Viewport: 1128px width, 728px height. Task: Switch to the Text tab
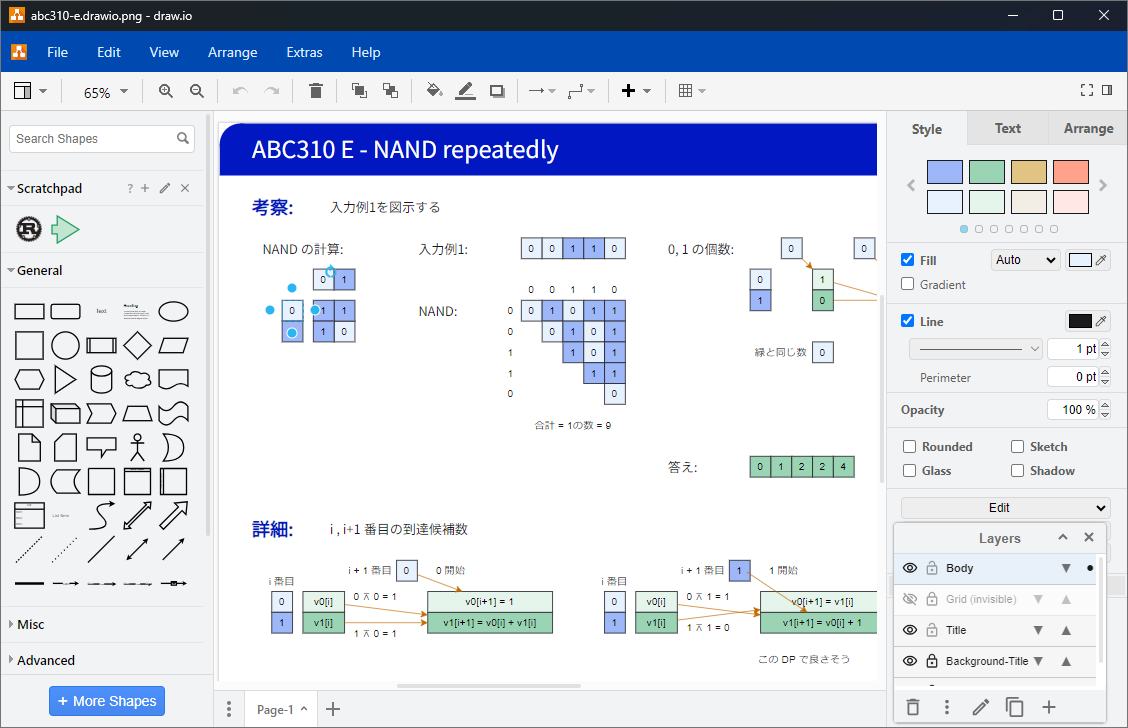point(1007,128)
